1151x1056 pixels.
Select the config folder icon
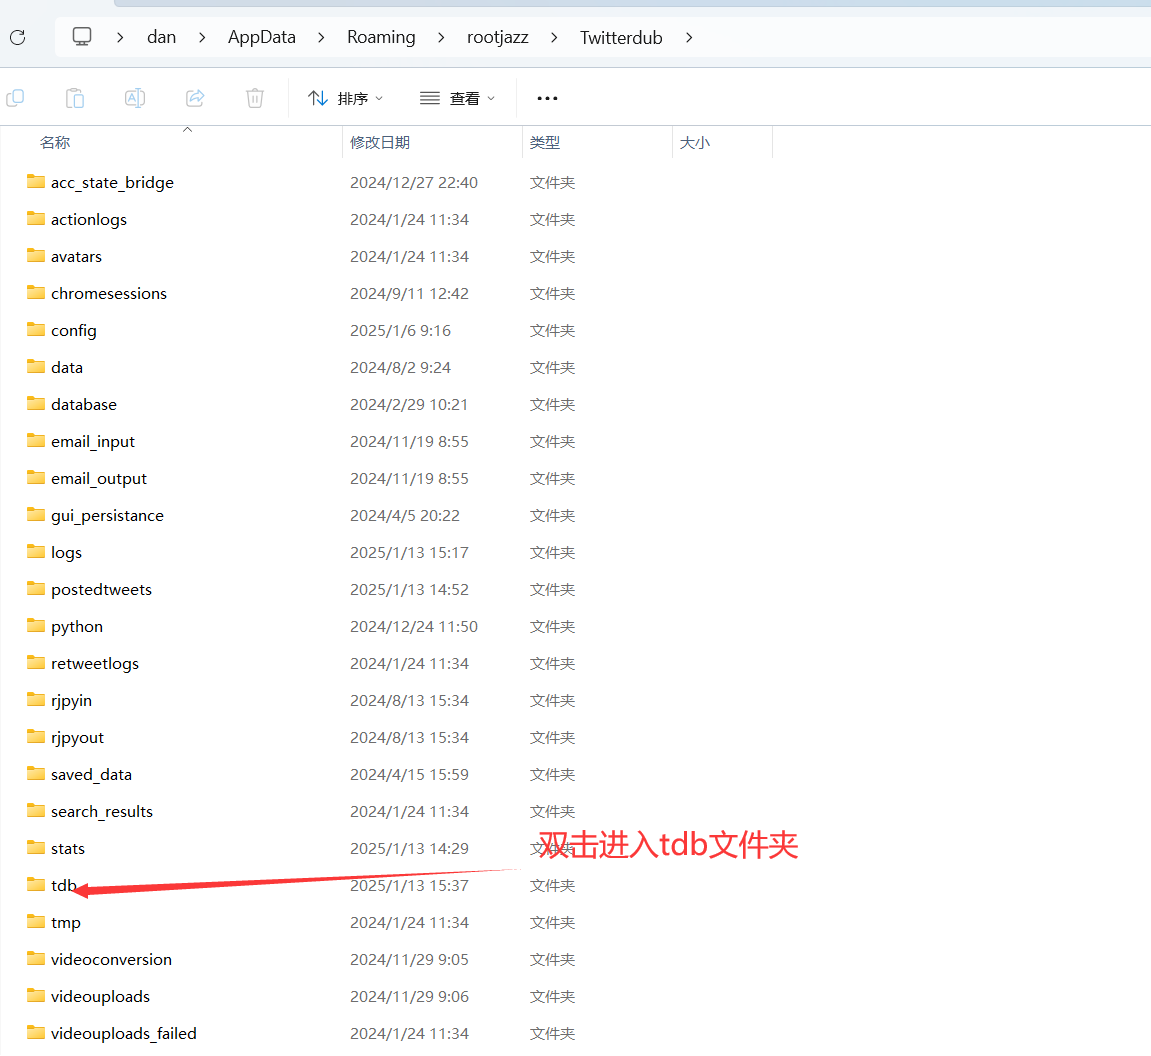click(x=36, y=330)
